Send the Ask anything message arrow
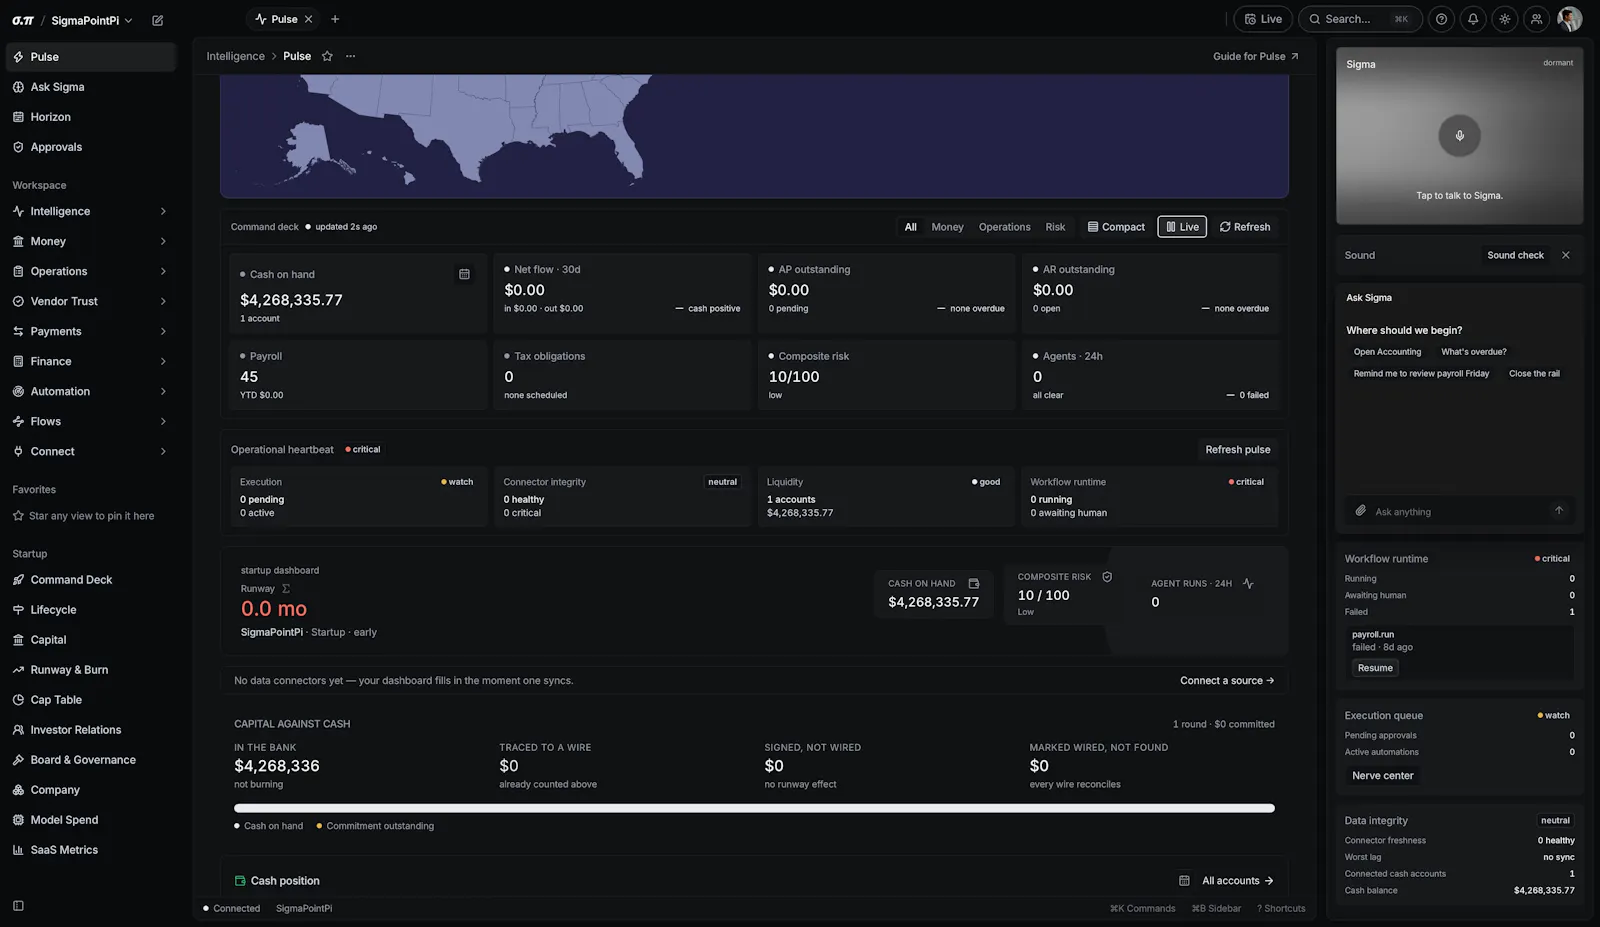The width and height of the screenshot is (1600, 927). point(1558,511)
